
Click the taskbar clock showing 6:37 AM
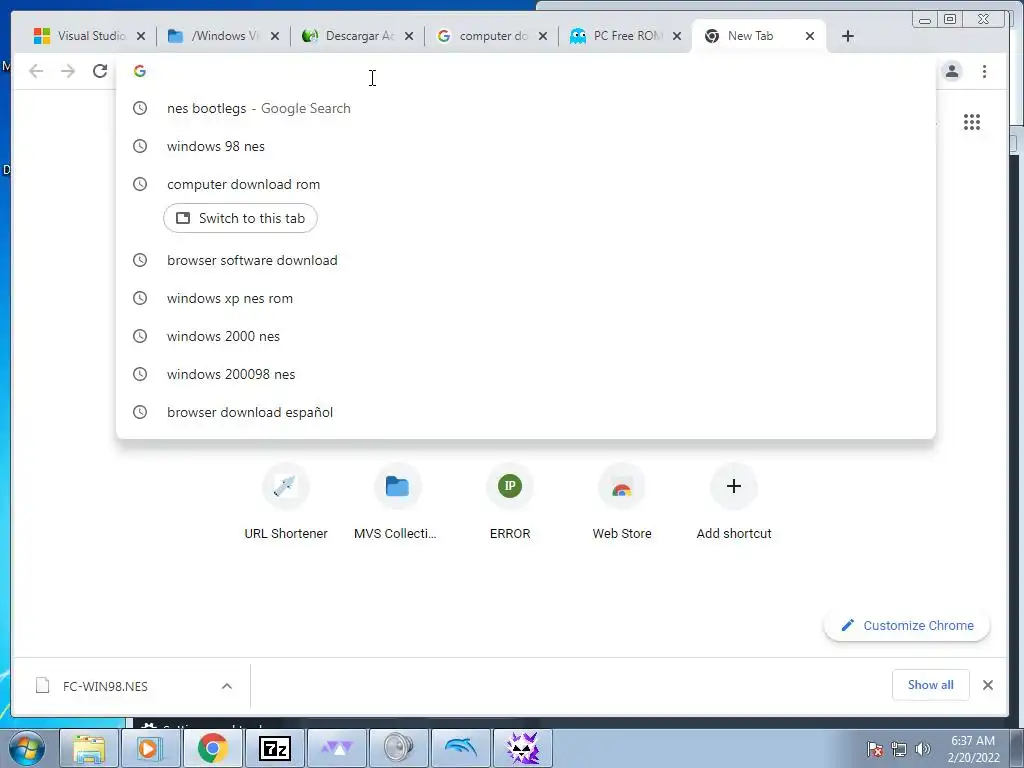[974, 749]
